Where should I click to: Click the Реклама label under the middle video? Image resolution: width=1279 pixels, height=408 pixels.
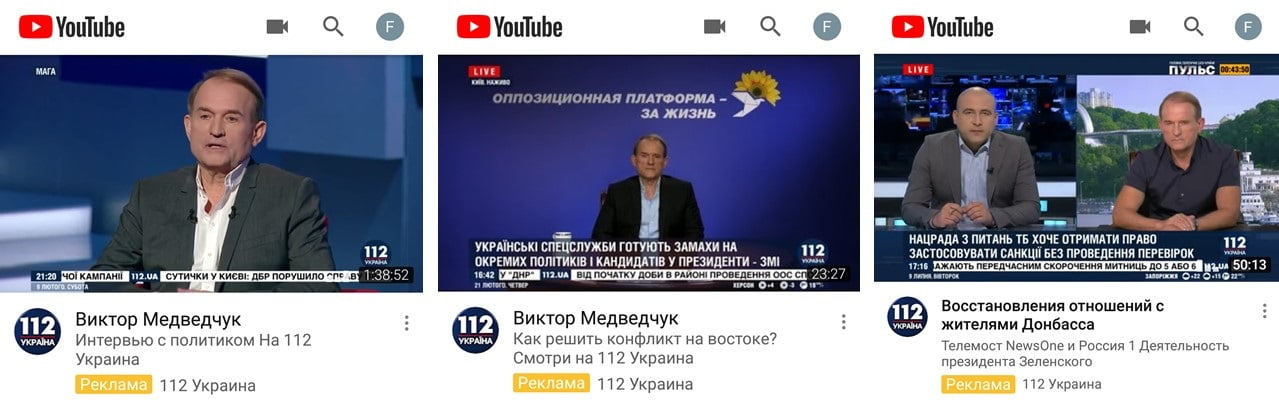pyautogui.click(x=552, y=384)
